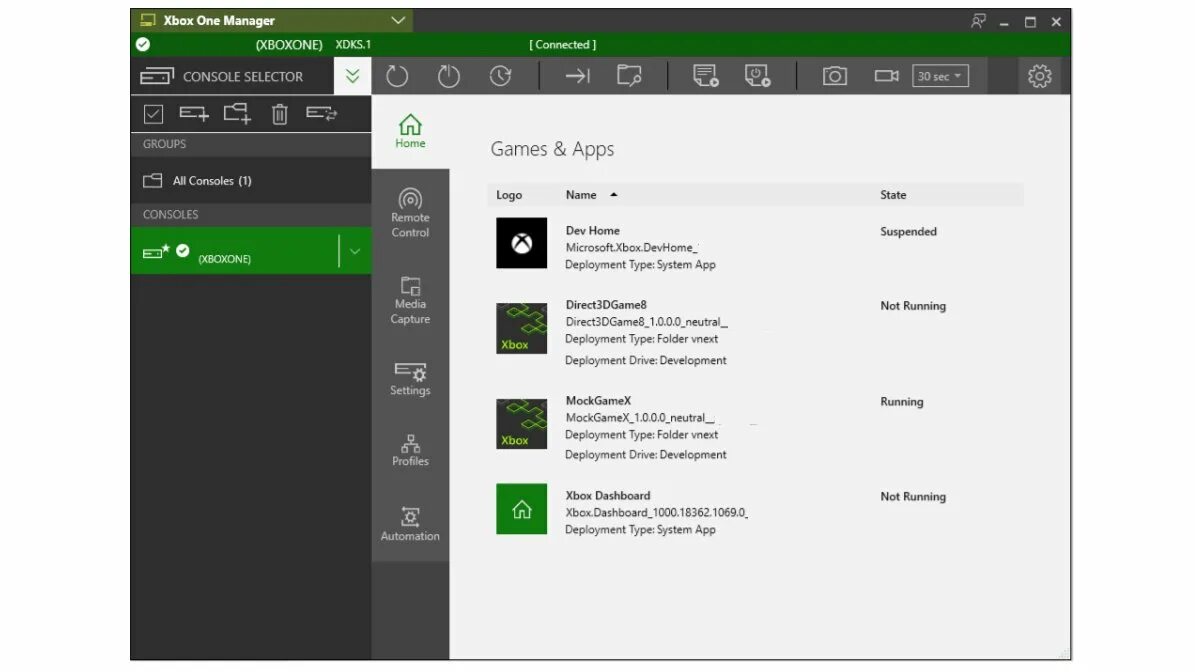Click the console swap arrows icon
This screenshot has width=1195, height=672.
pos(321,114)
